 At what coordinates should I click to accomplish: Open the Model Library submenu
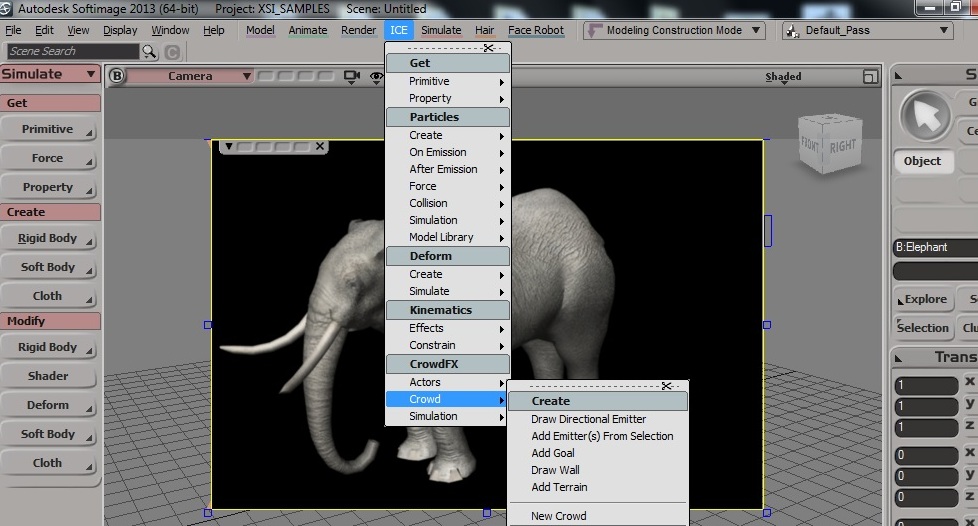pos(447,237)
